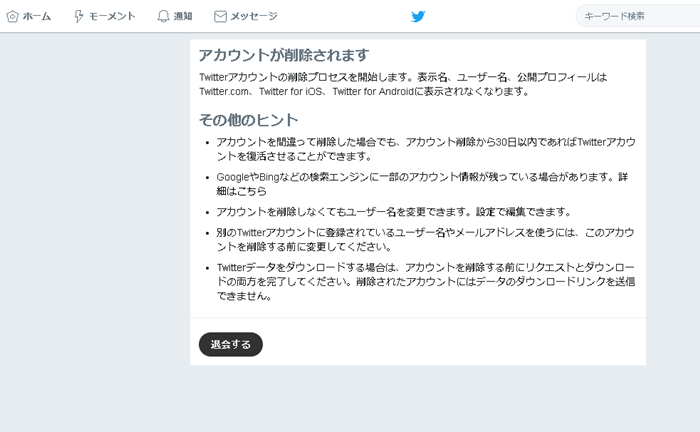Open the 詳細はこちら link

(422, 184)
